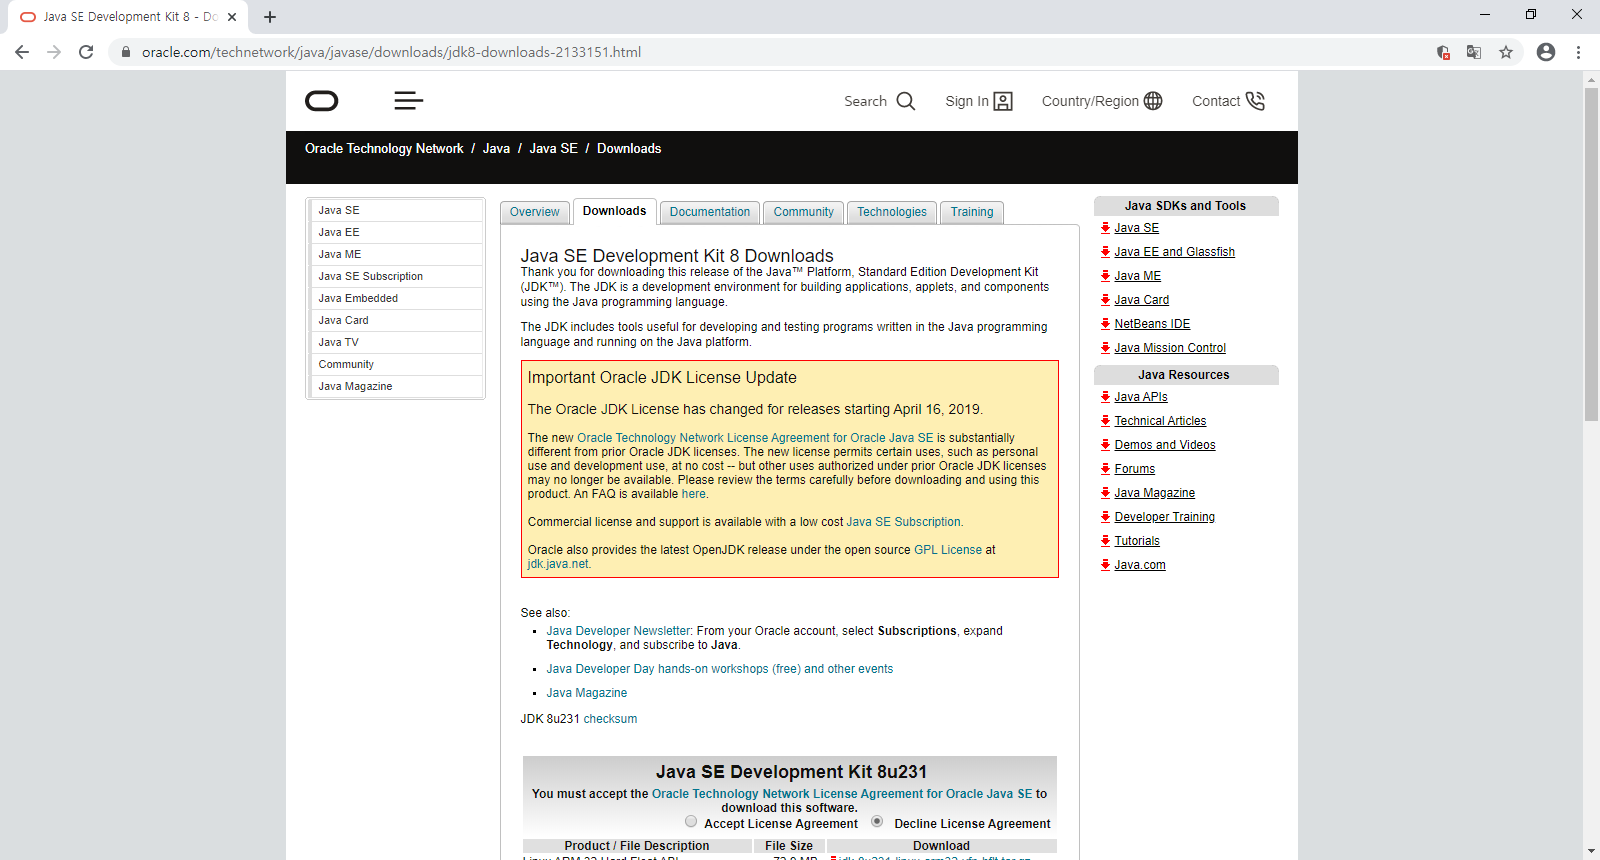
Task: Click the page vertical scrollbar thumb
Action: coord(1591,255)
